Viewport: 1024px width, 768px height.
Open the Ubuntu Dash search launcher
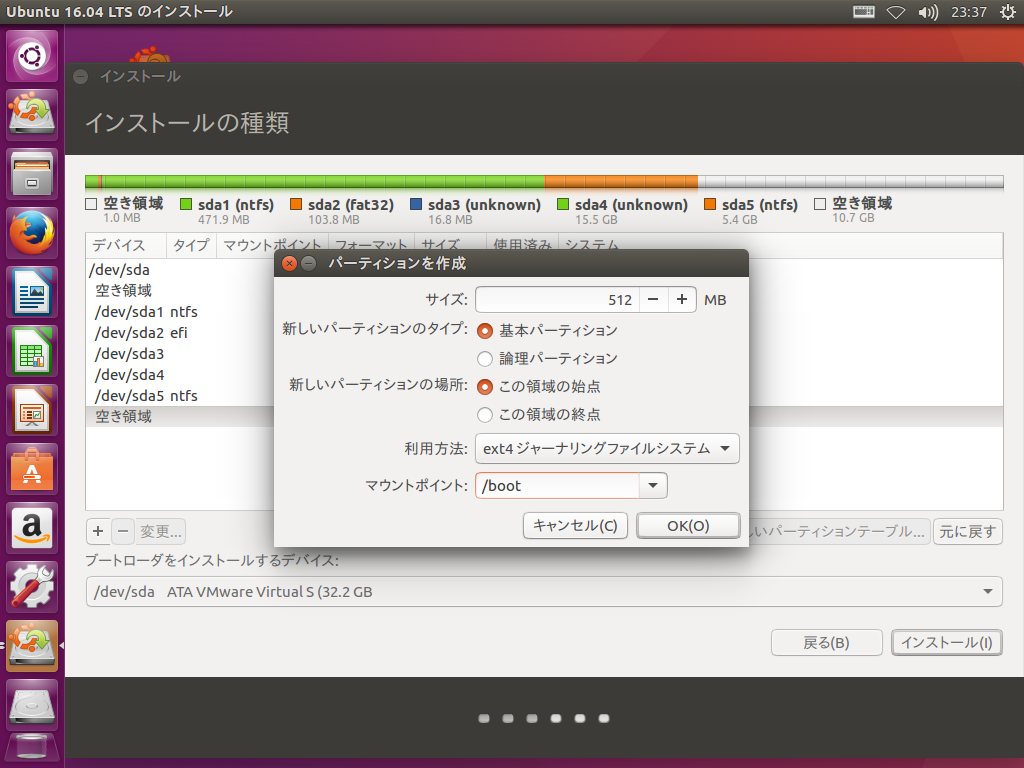31,56
